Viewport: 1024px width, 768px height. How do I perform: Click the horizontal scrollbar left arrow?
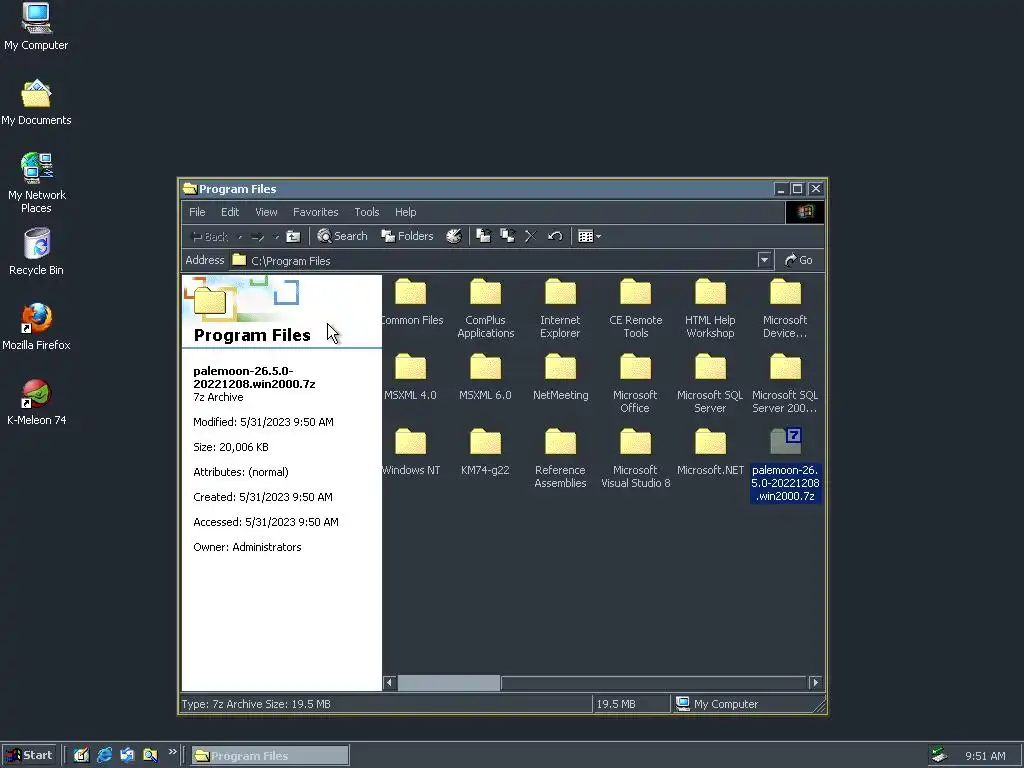click(x=389, y=682)
